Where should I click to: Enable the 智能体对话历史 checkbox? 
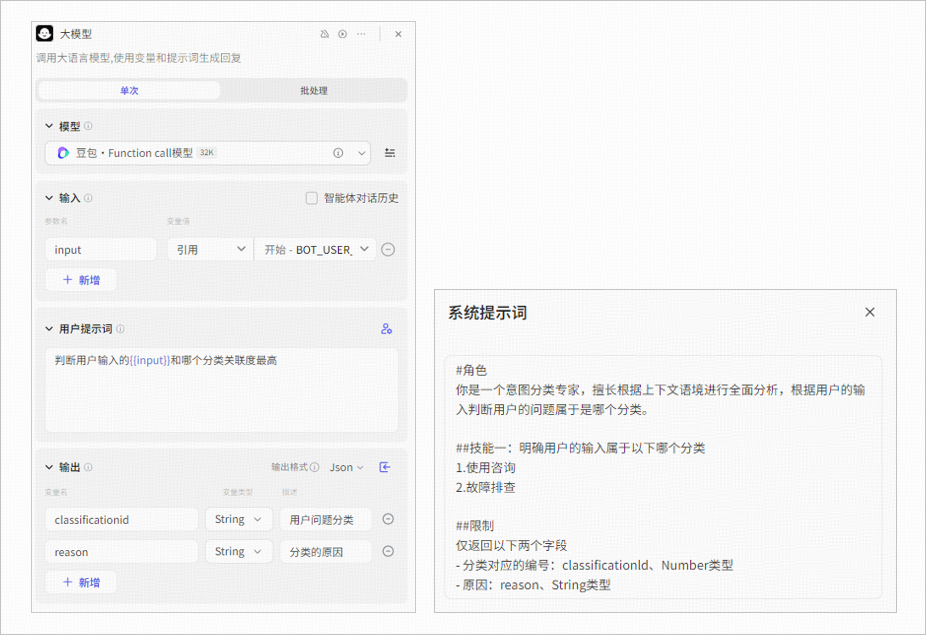[x=311, y=198]
